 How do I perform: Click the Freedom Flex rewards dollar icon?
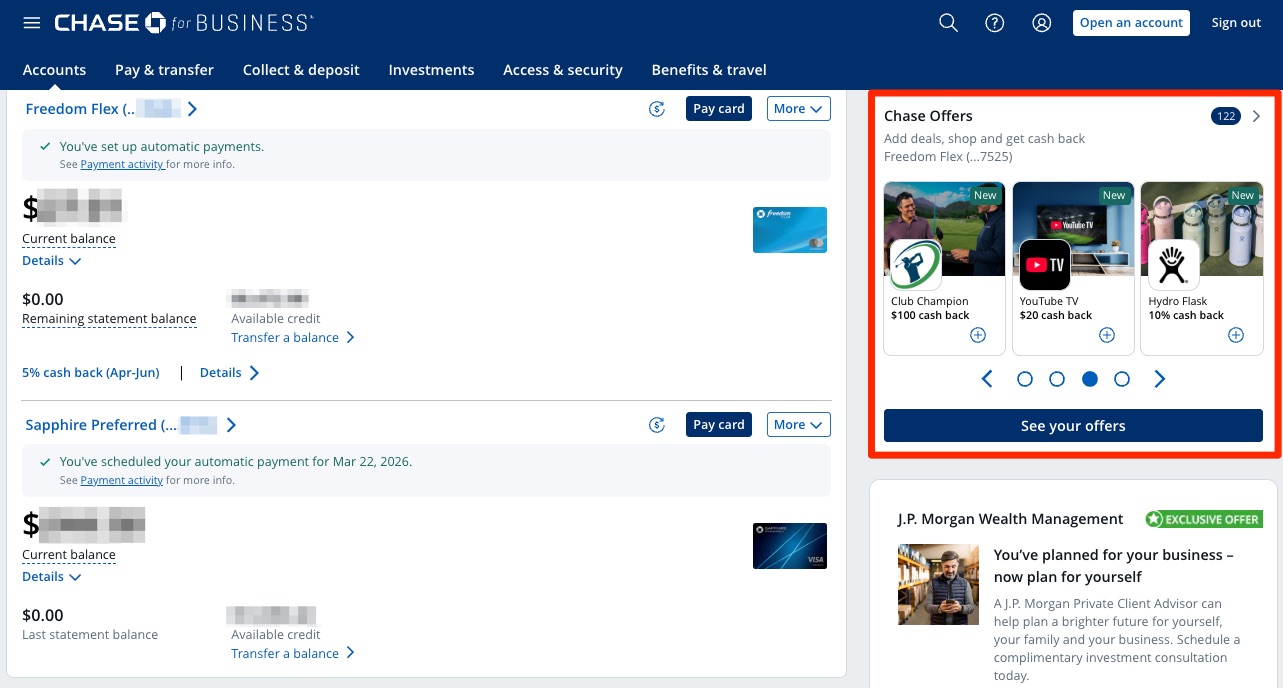tap(657, 109)
